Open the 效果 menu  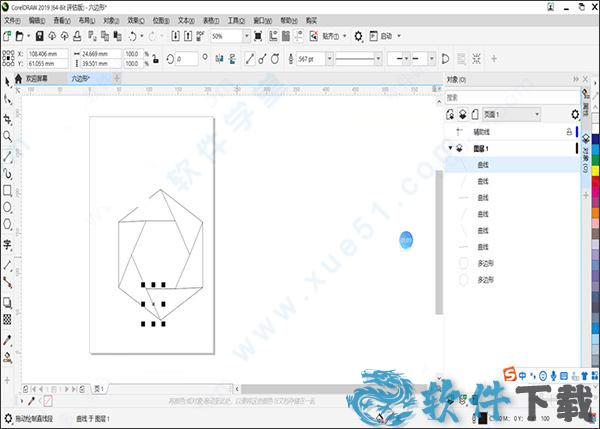[134, 19]
